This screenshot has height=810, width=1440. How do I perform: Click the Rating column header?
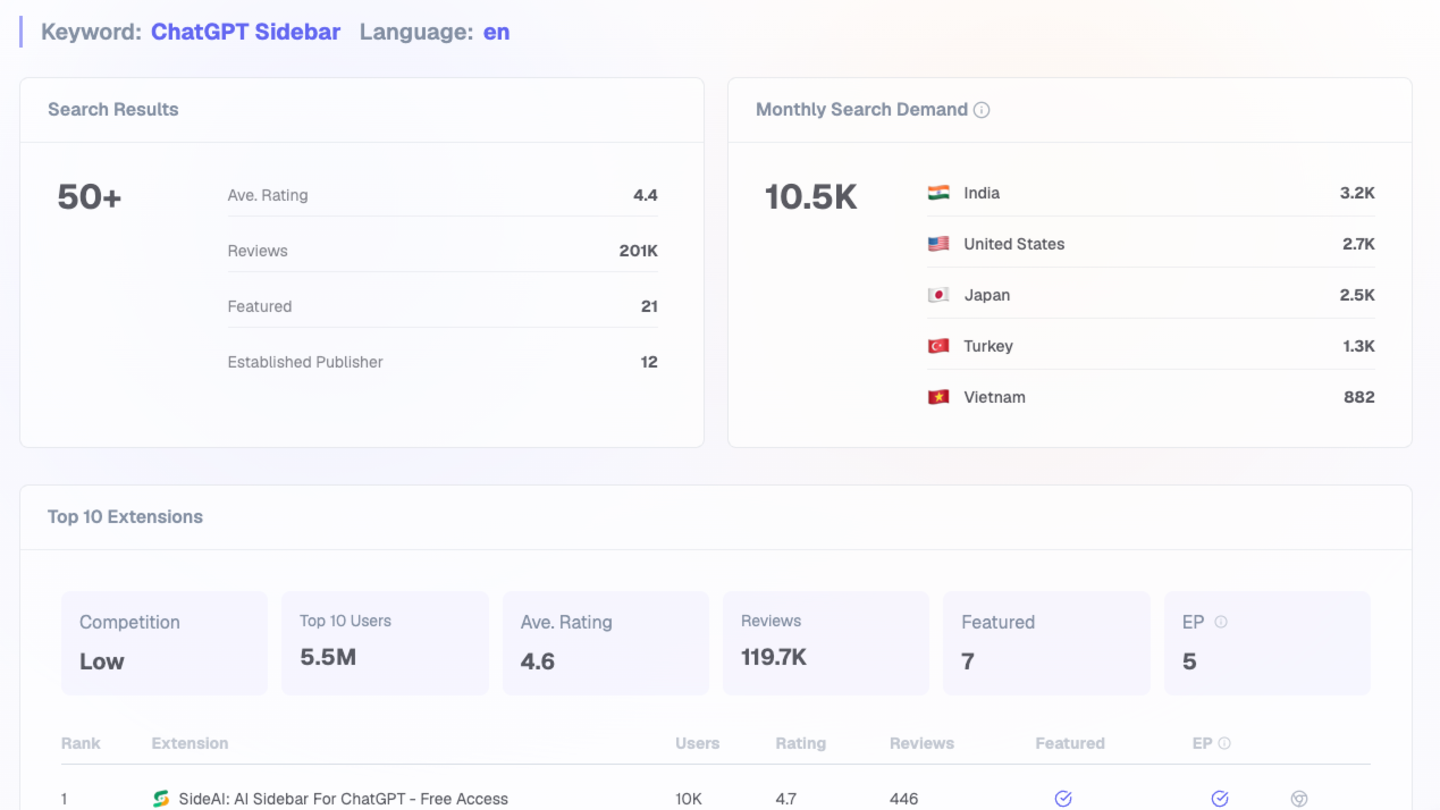click(x=800, y=743)
